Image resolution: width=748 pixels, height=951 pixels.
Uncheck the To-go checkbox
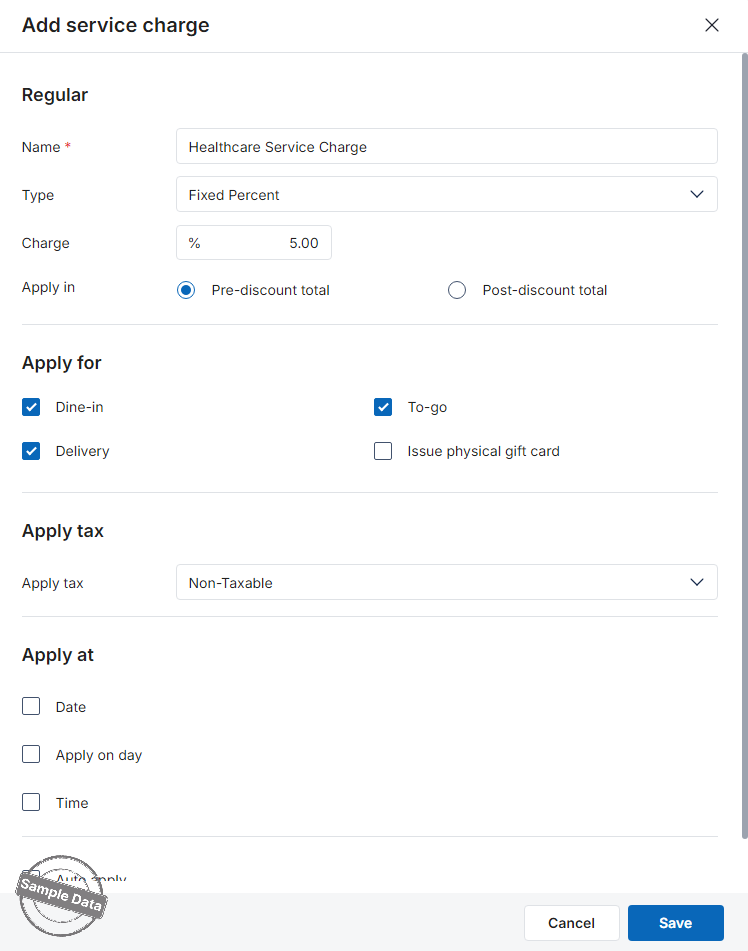click(383, 407)
